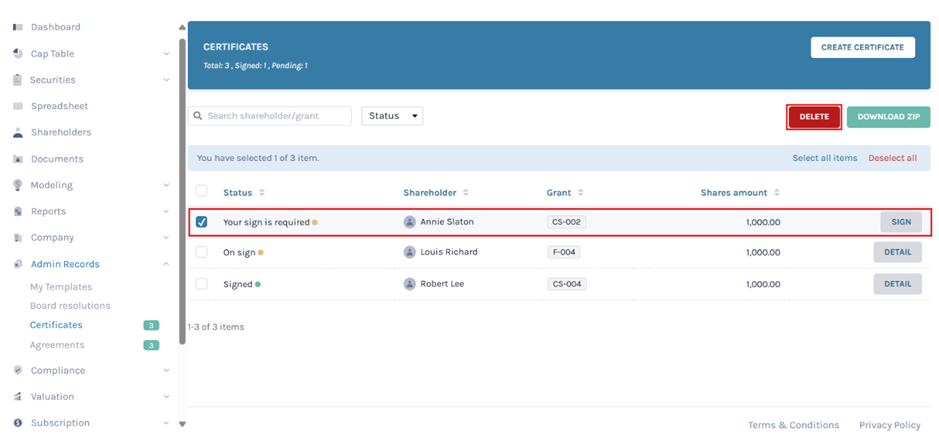Click the Modeling lightbulb icon

(18, 185)
